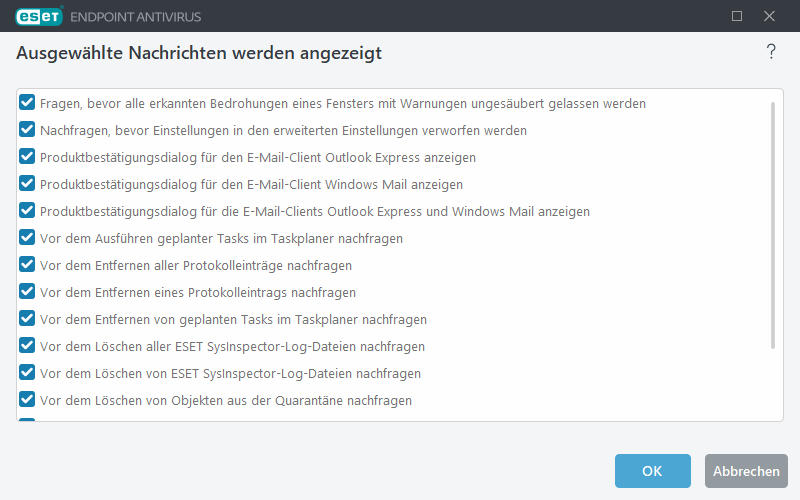
Task: Toggle 'Entfernen aller Protokolleinträge nachfragen' checkbox
Action: [x=28, y=265]
